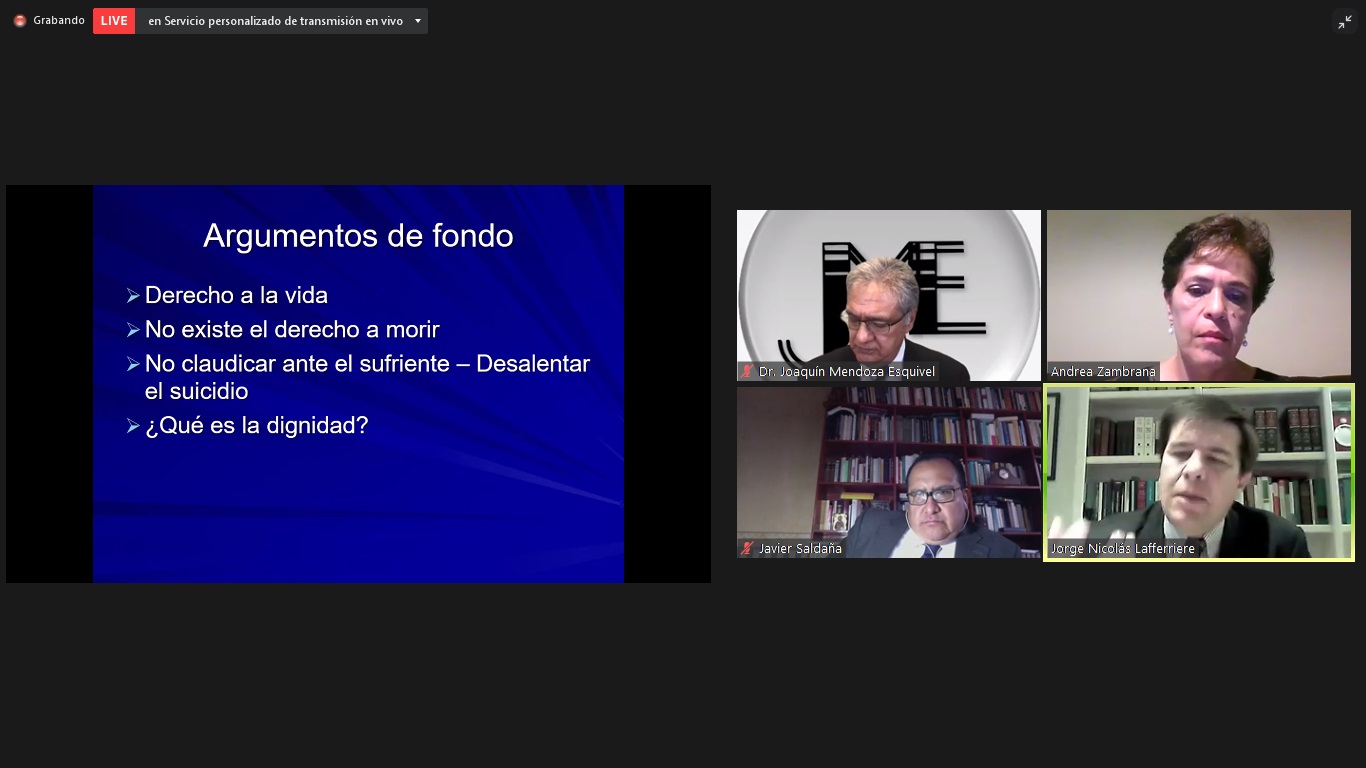Click the bullet '¿Qué es la dignidad?'

pos(257,425)
